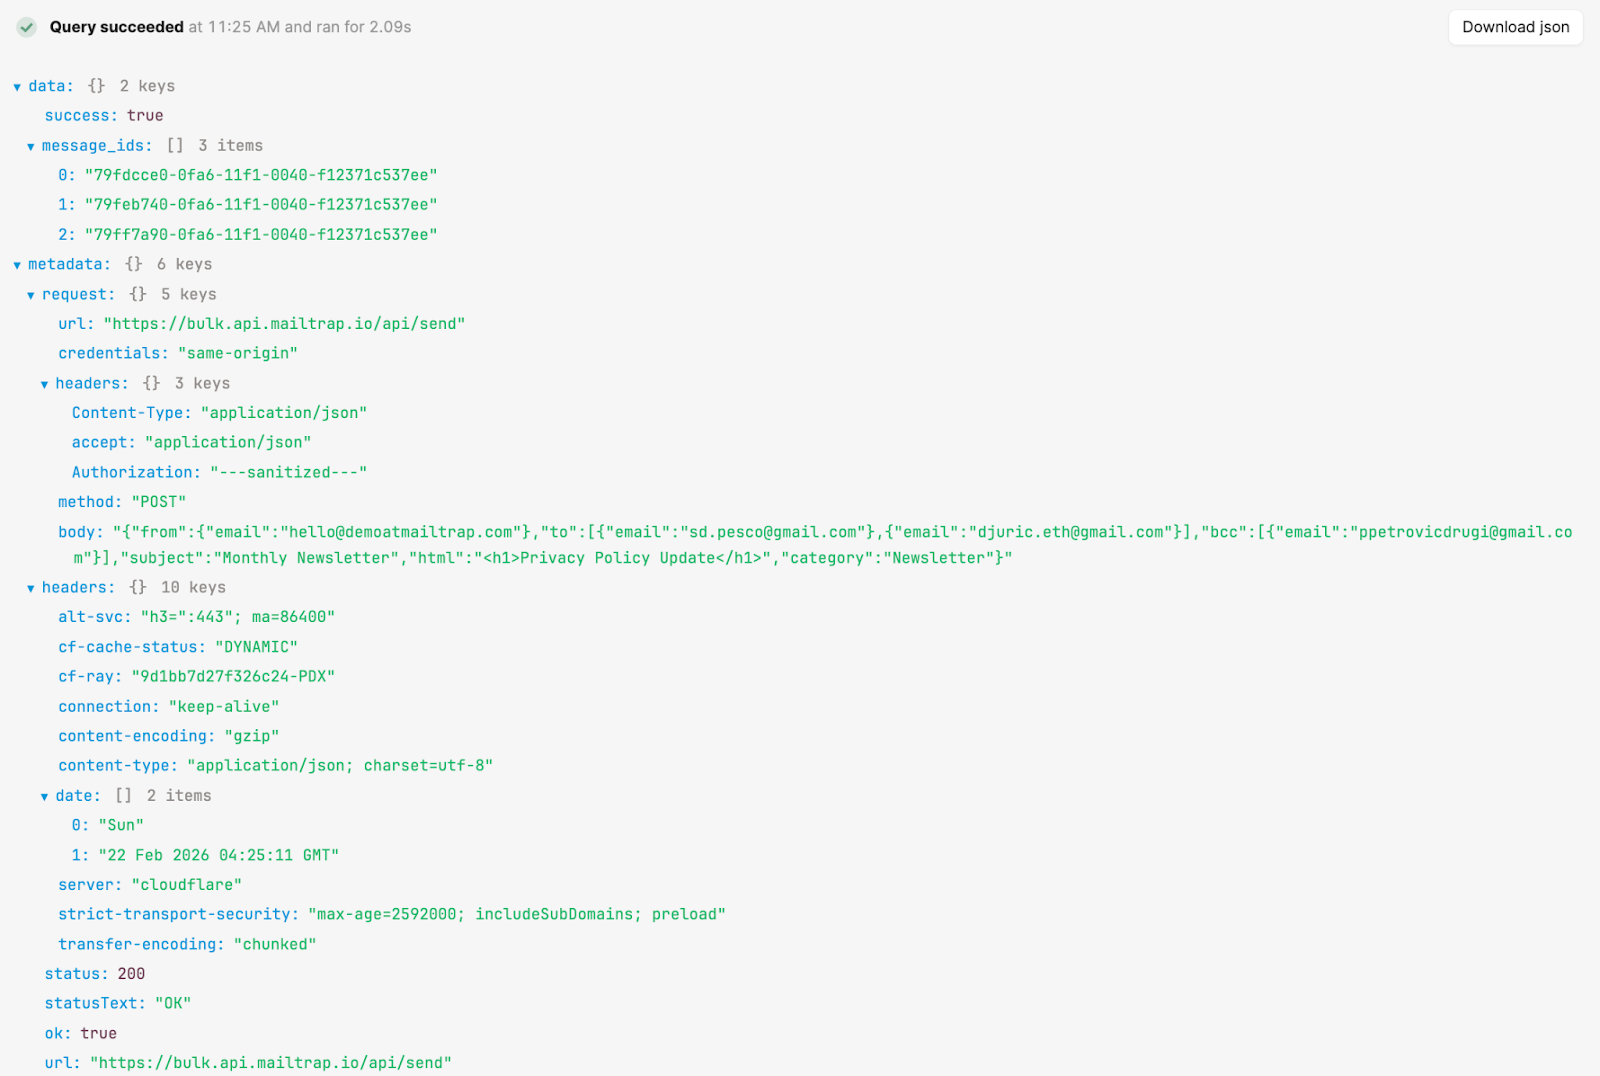This screenshot has width=1600, height=1076.
Task: Click the cf-ray header value
Action: (233, 677)
